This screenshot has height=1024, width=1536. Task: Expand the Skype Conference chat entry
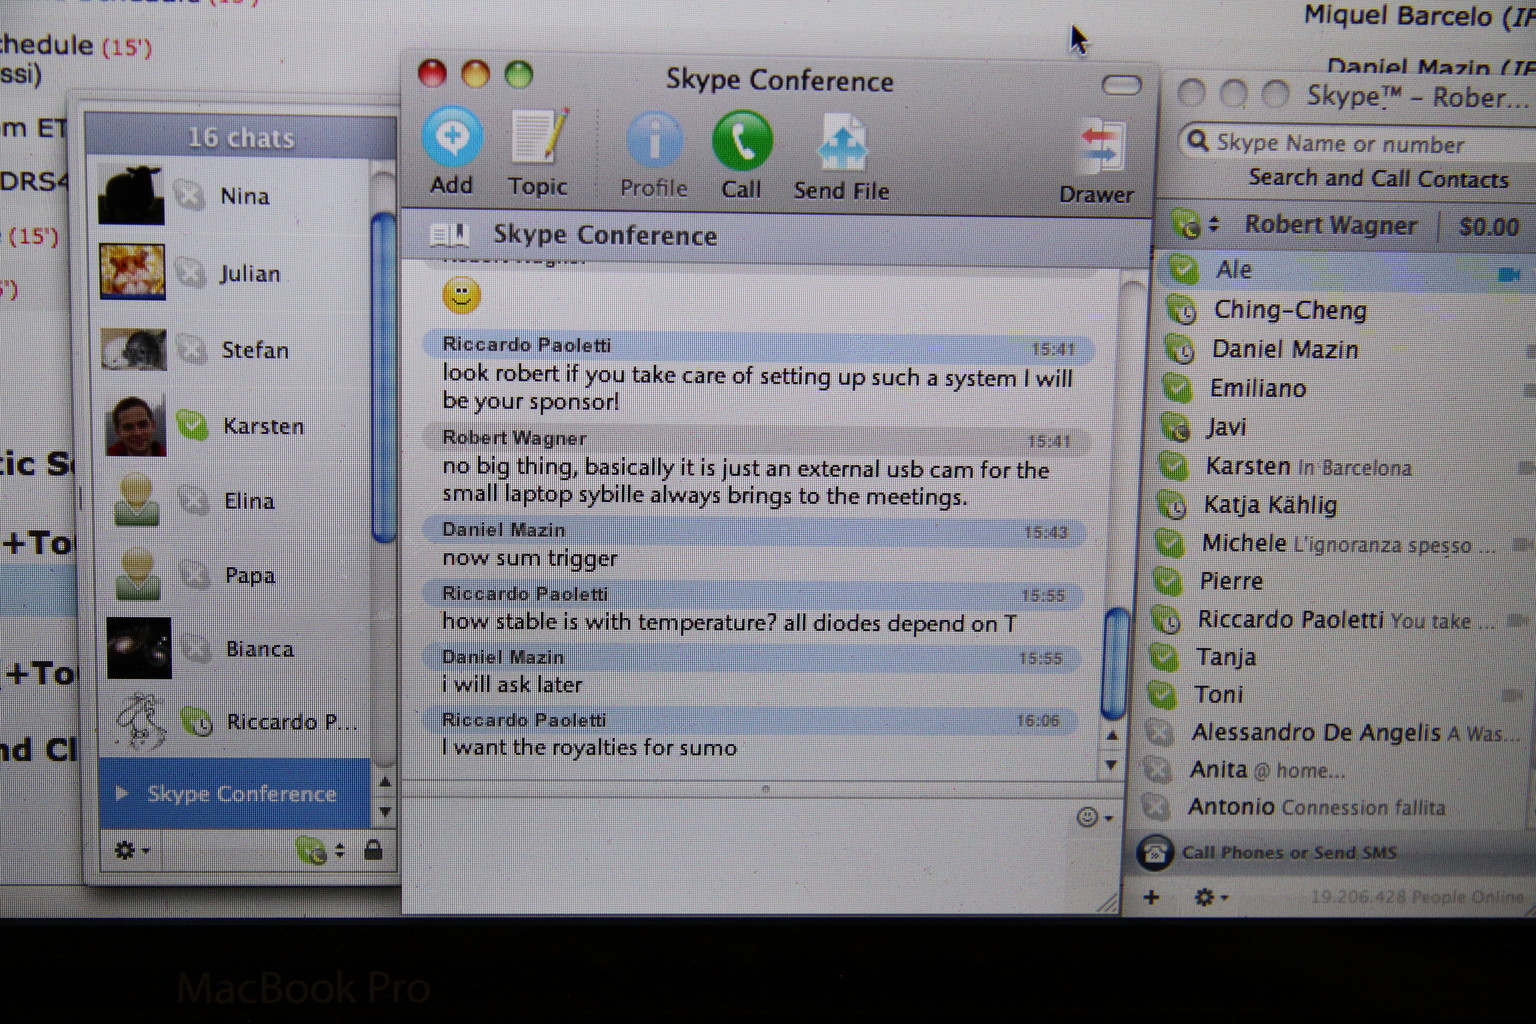tap(122, 793)
